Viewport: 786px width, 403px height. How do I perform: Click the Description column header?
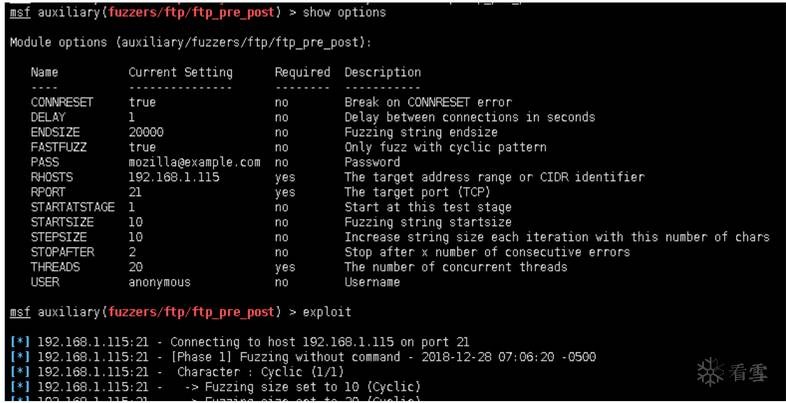[382, 72]
